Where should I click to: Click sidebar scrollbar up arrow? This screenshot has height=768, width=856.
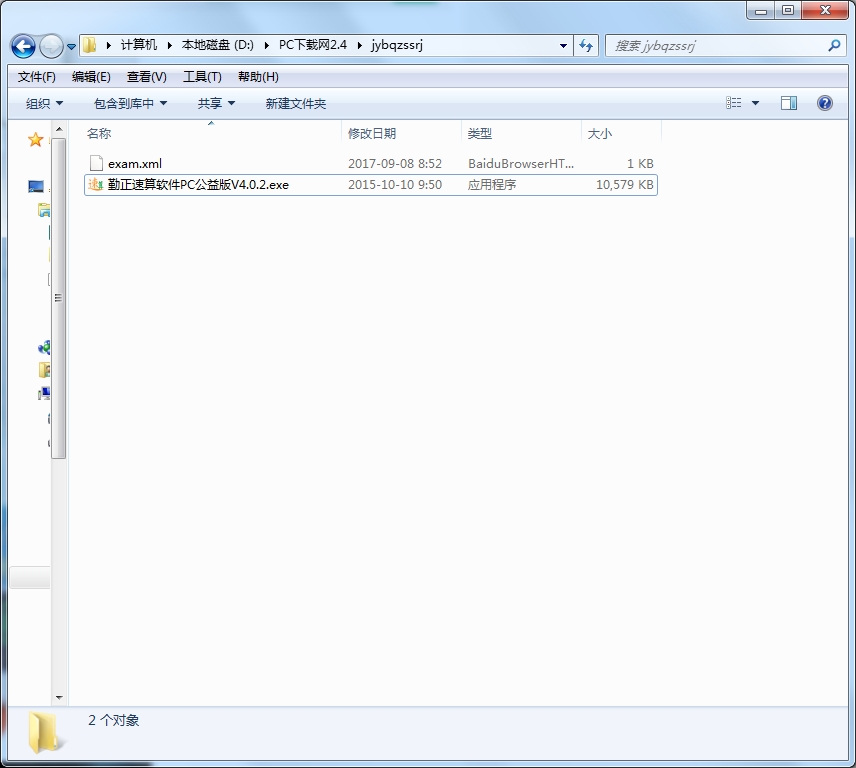[x=59, y=129]
